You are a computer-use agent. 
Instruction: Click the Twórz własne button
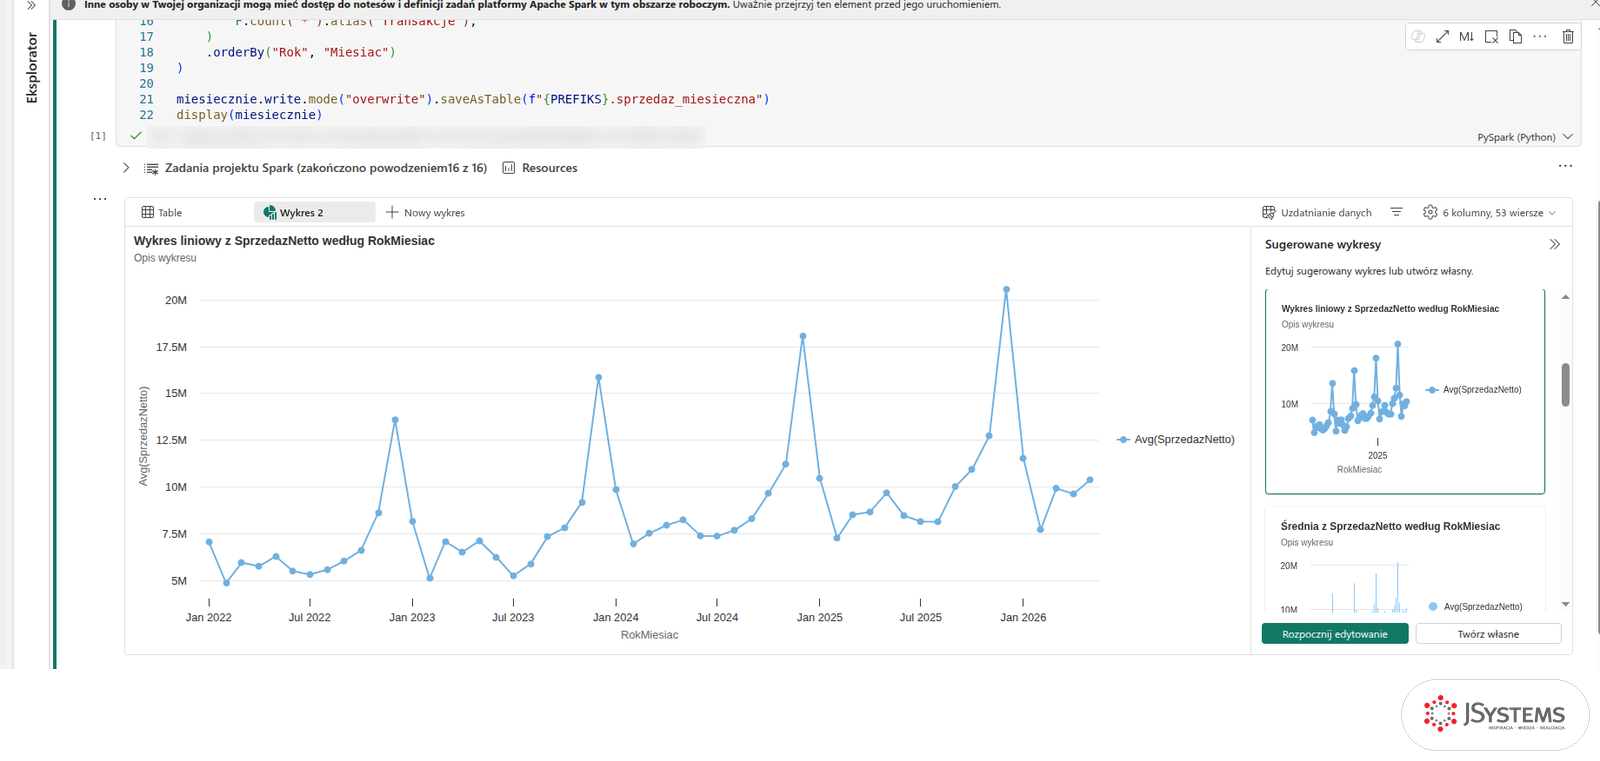(x=1488, y=634)
